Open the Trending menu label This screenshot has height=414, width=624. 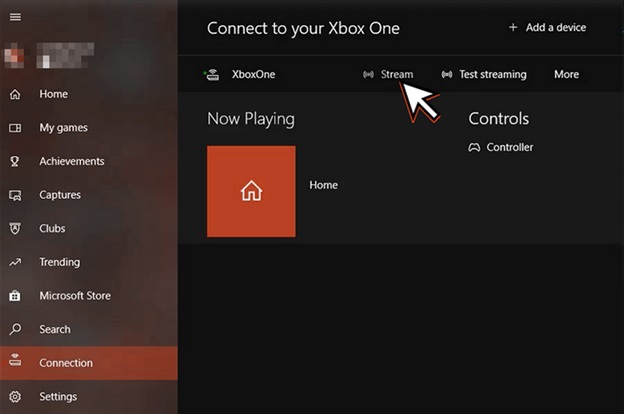click(60, 262)
